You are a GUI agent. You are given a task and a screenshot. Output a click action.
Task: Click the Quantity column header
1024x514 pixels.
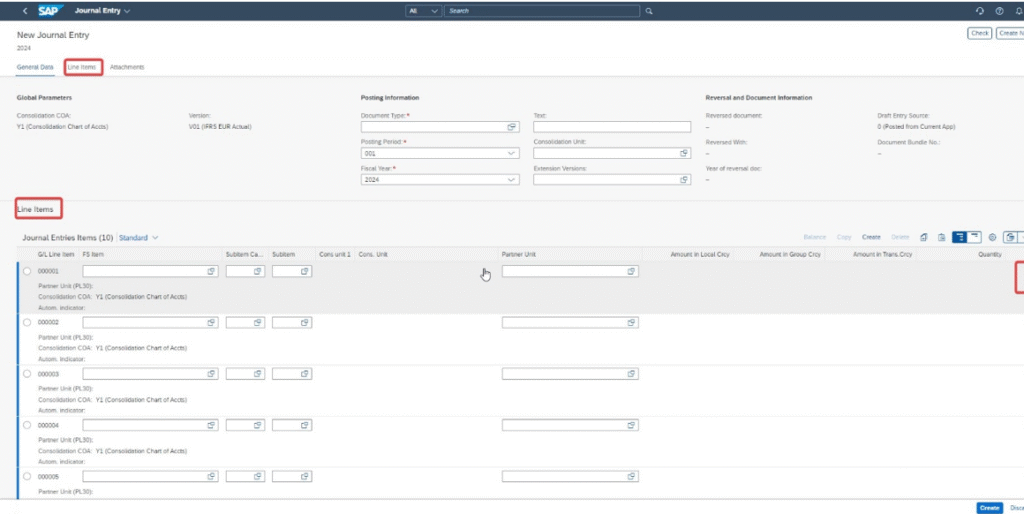[x=989, y=254]
